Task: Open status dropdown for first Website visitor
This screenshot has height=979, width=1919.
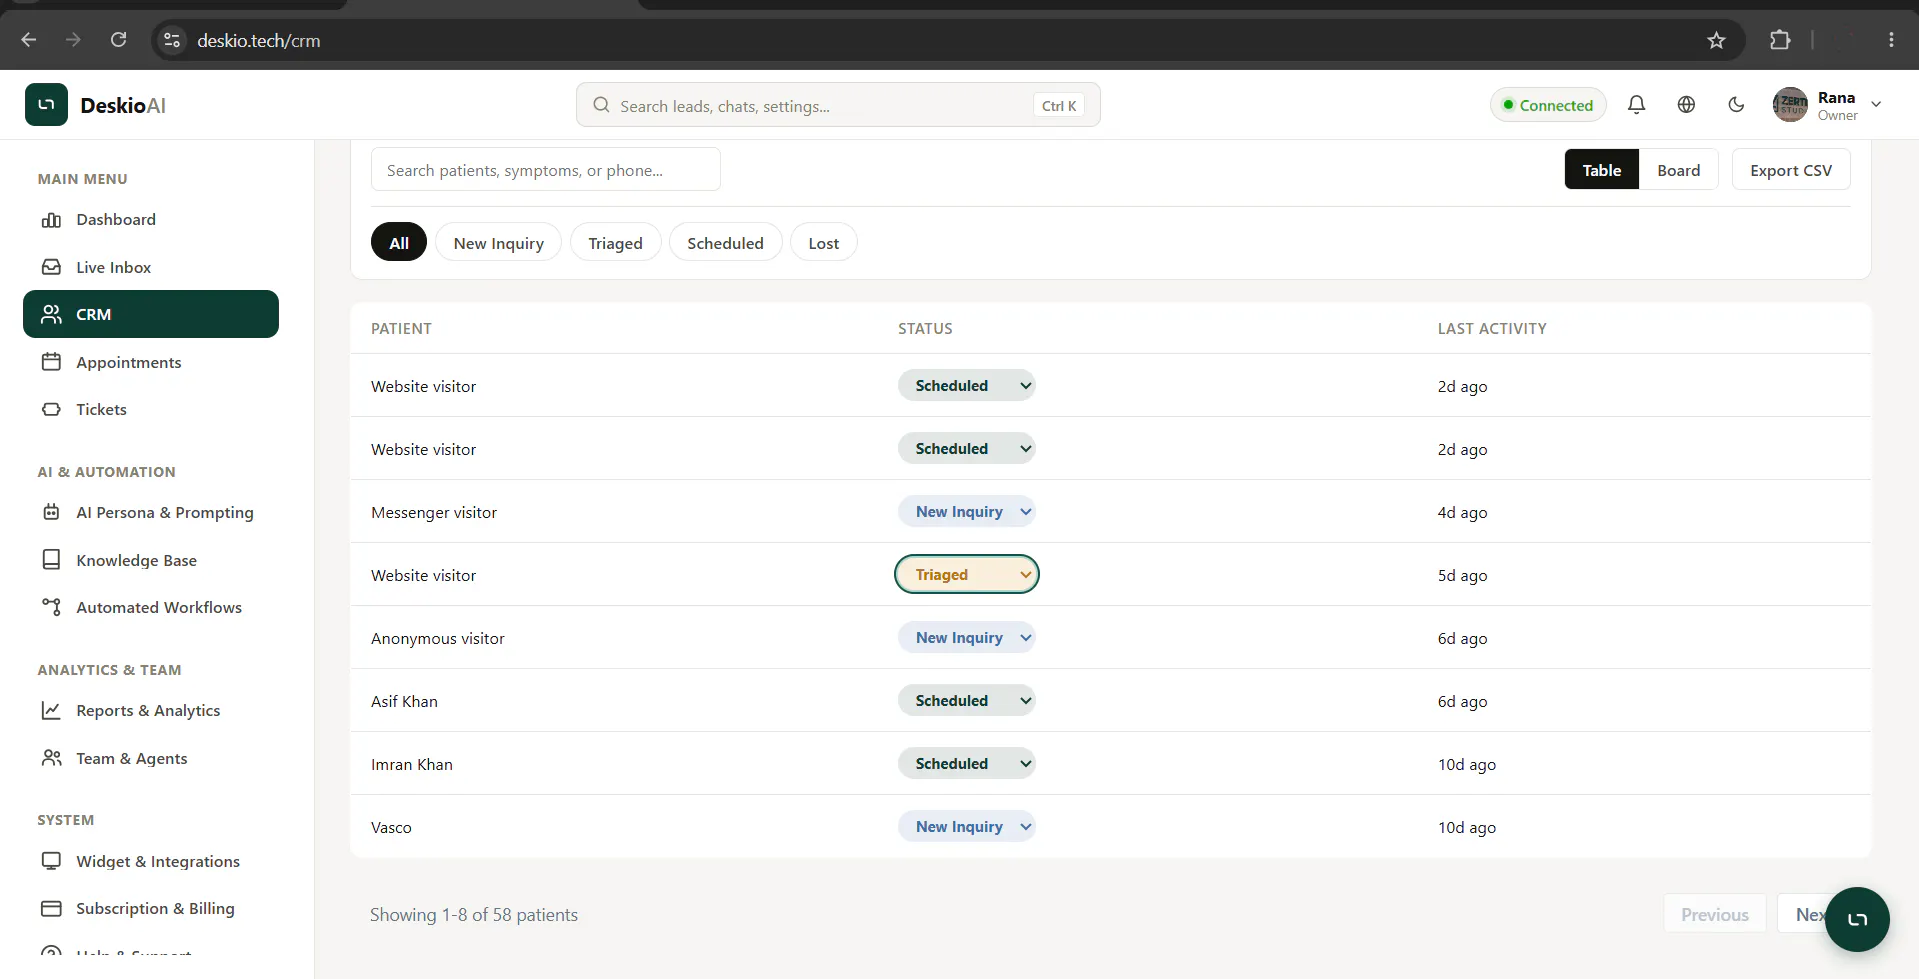Action: tap(966, 386)
